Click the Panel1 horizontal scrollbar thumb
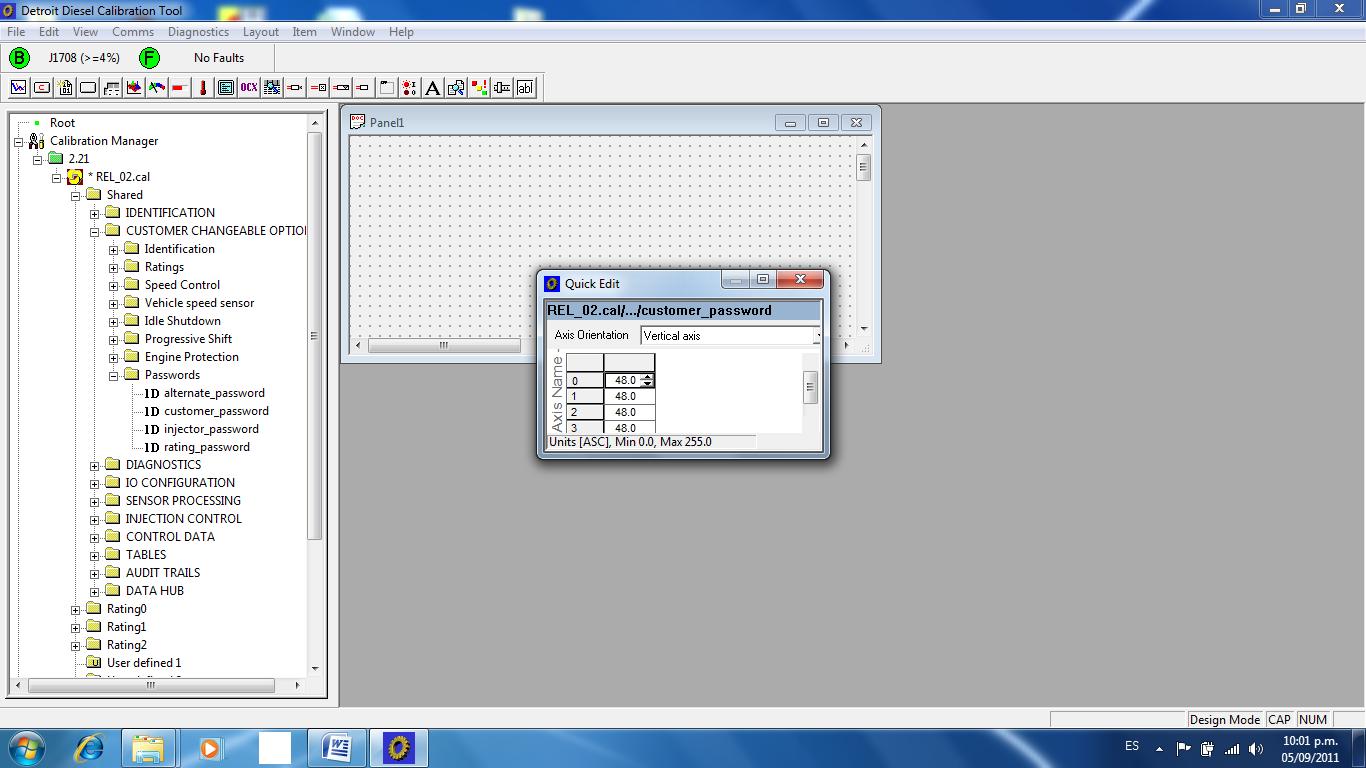1366x768 pixels. 444,346
